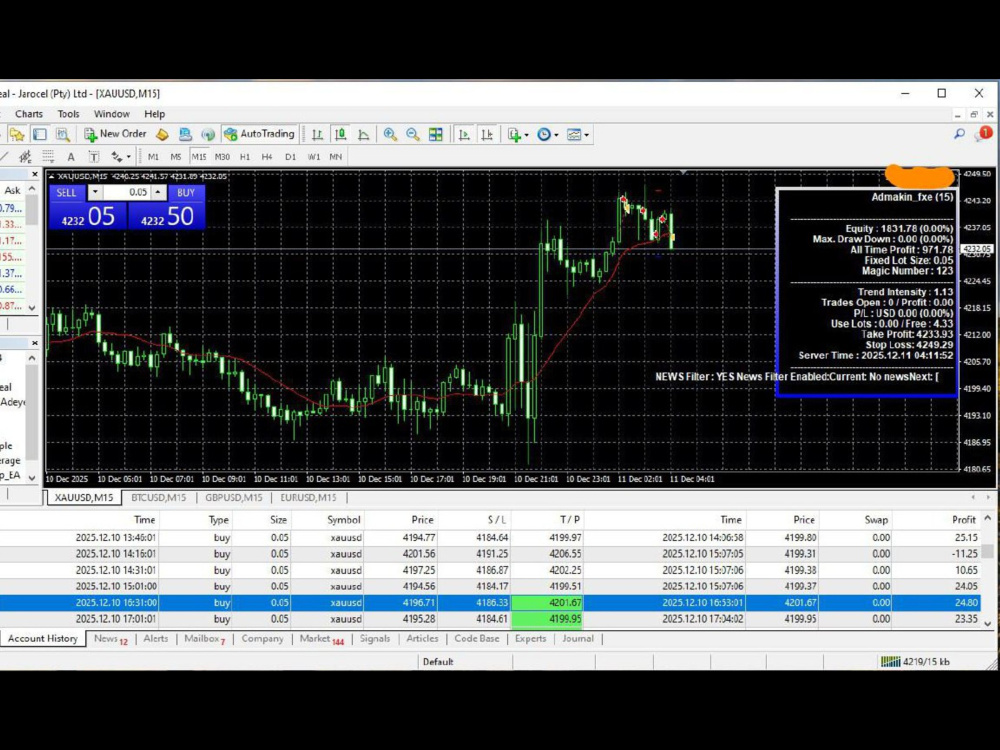Open the Navigator star-folder icon
1000x750 pixels.
(17, 135)
